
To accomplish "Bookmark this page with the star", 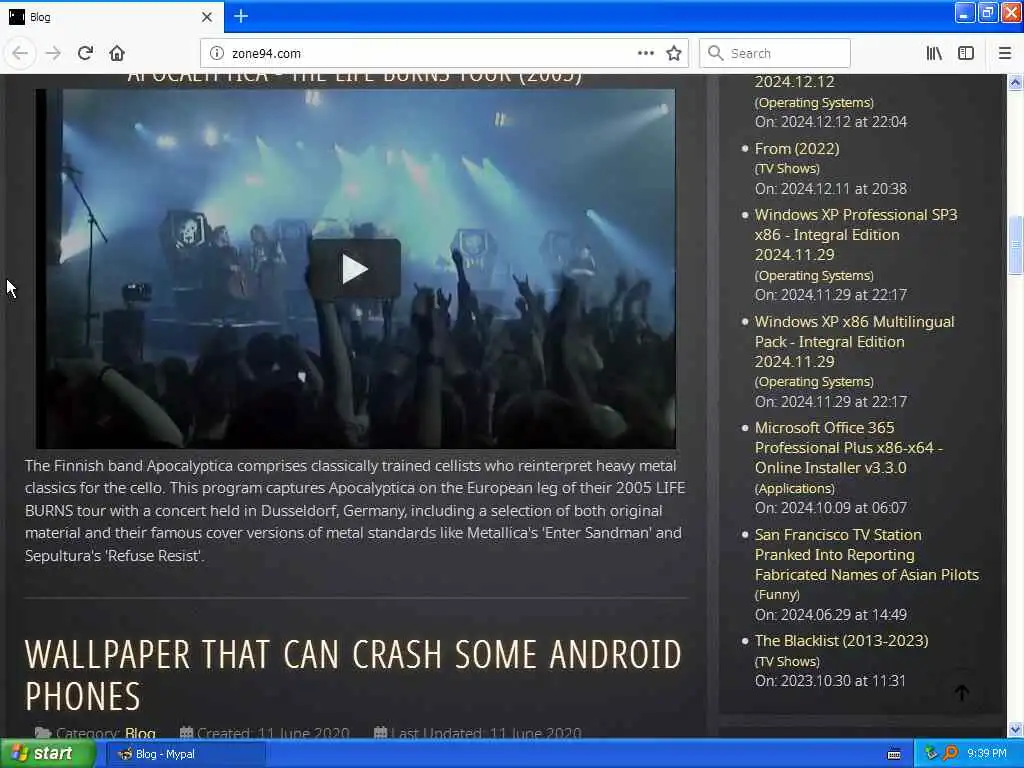I will click(674, 53).
